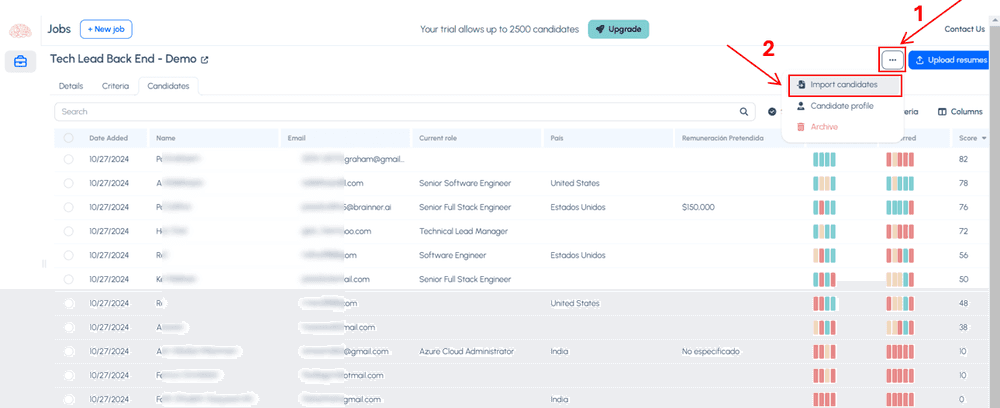The width and height of the screenshot is (1000, 408).
Task: Select the checkbox for the score 82 candidate
Action: [x=68, y=159]
